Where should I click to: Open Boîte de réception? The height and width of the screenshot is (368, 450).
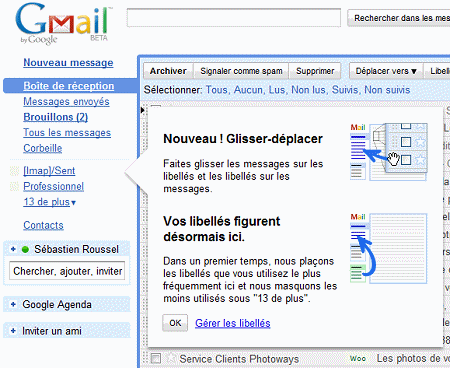click(69, 86)
